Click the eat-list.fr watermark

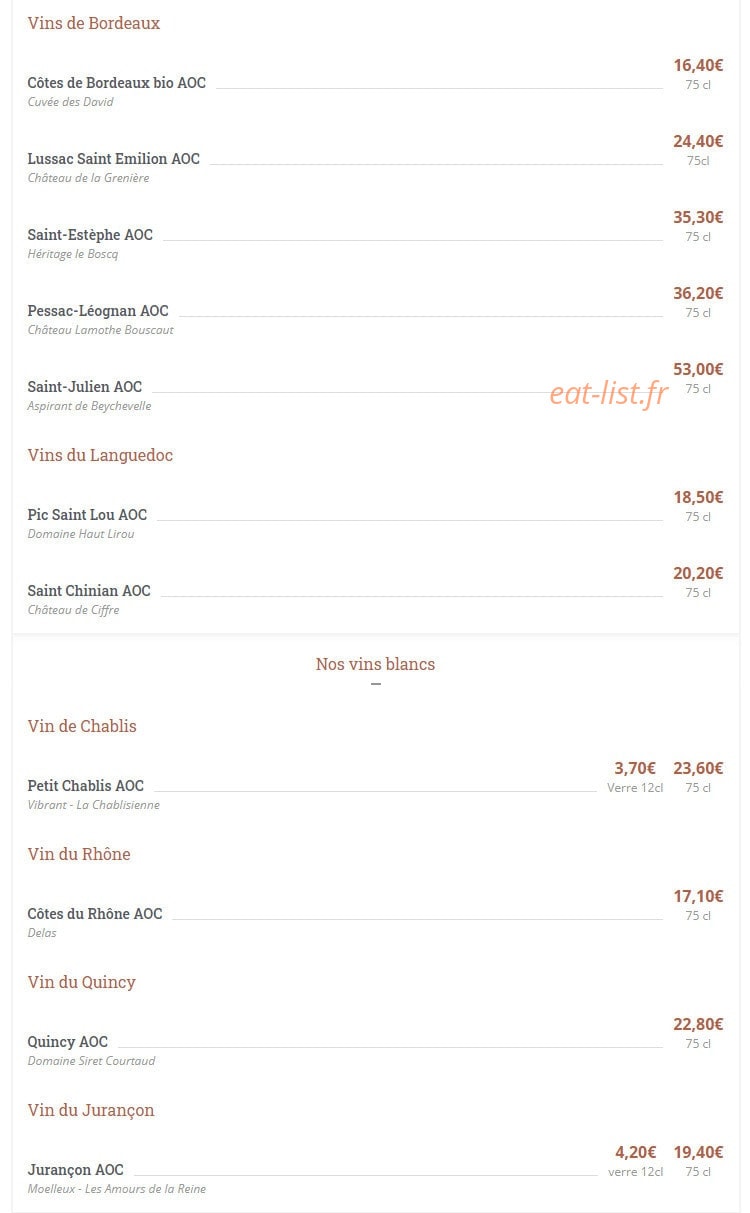pos(608,393)
